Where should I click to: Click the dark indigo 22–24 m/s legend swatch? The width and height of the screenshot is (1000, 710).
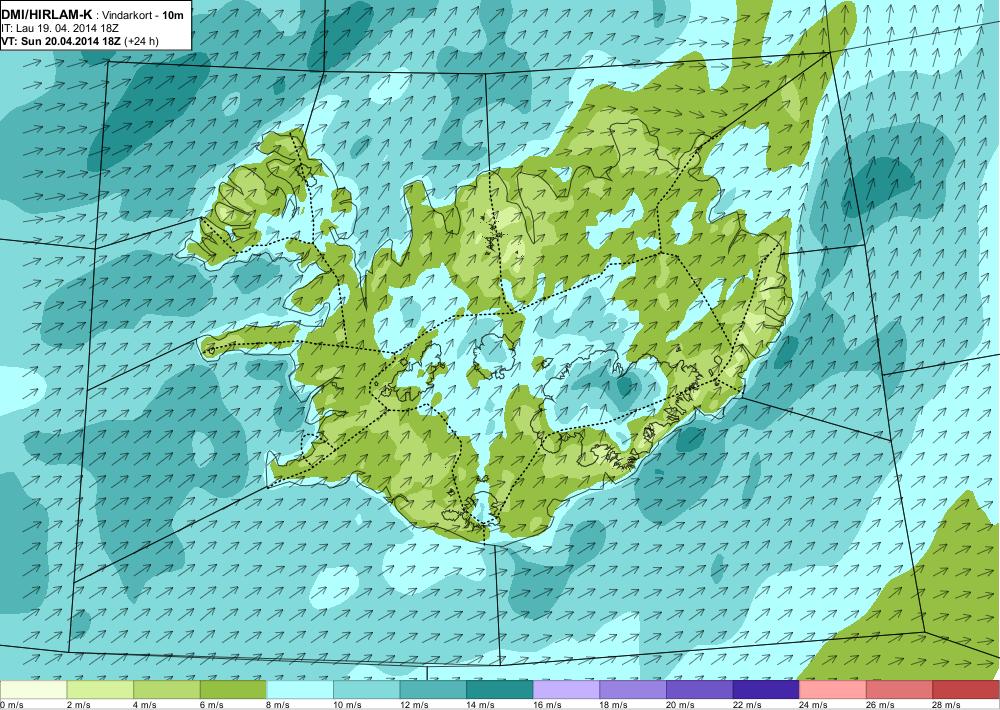[767, 690]
